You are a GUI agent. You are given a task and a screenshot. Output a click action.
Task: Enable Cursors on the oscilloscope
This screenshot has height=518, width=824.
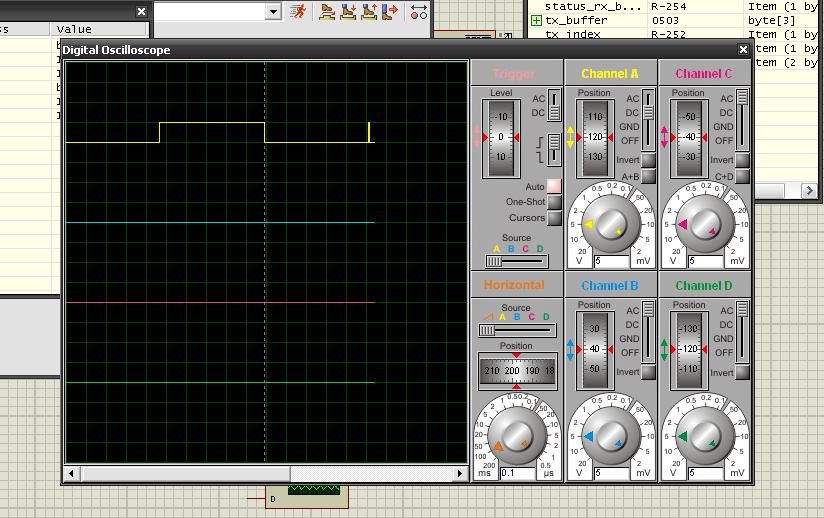click(x=554, y=218)
